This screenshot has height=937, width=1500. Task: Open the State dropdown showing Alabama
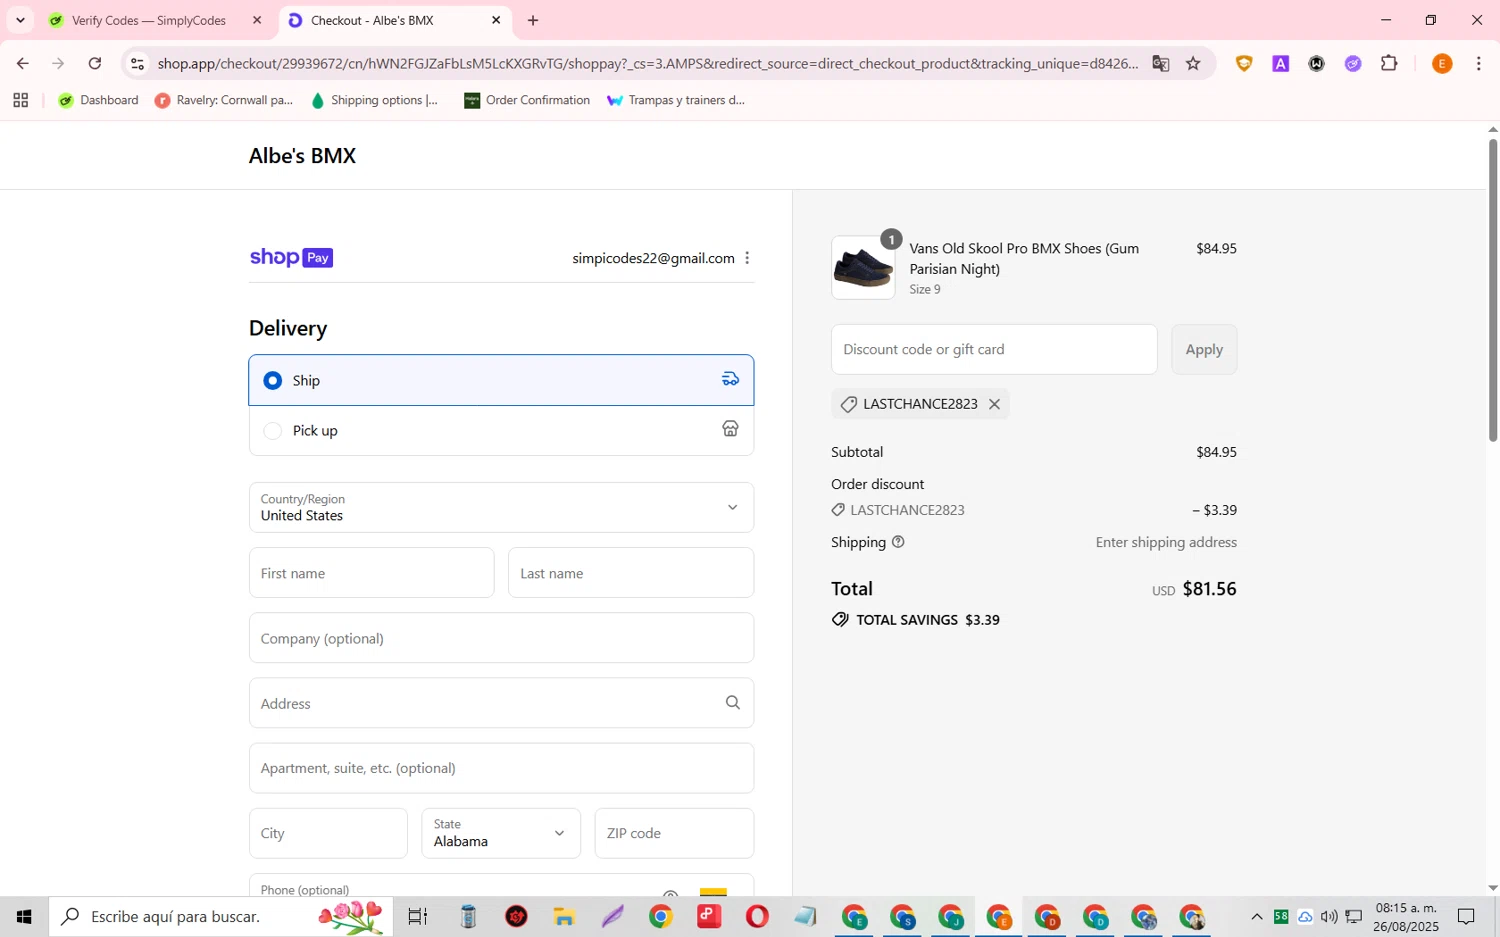[501, 834]
